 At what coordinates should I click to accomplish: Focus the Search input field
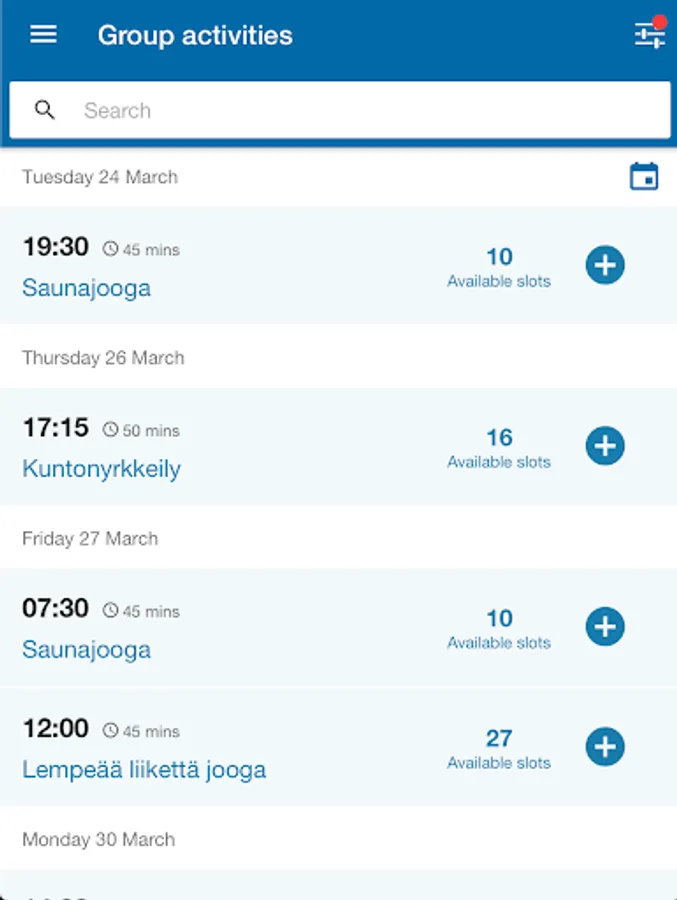(340, 110)
